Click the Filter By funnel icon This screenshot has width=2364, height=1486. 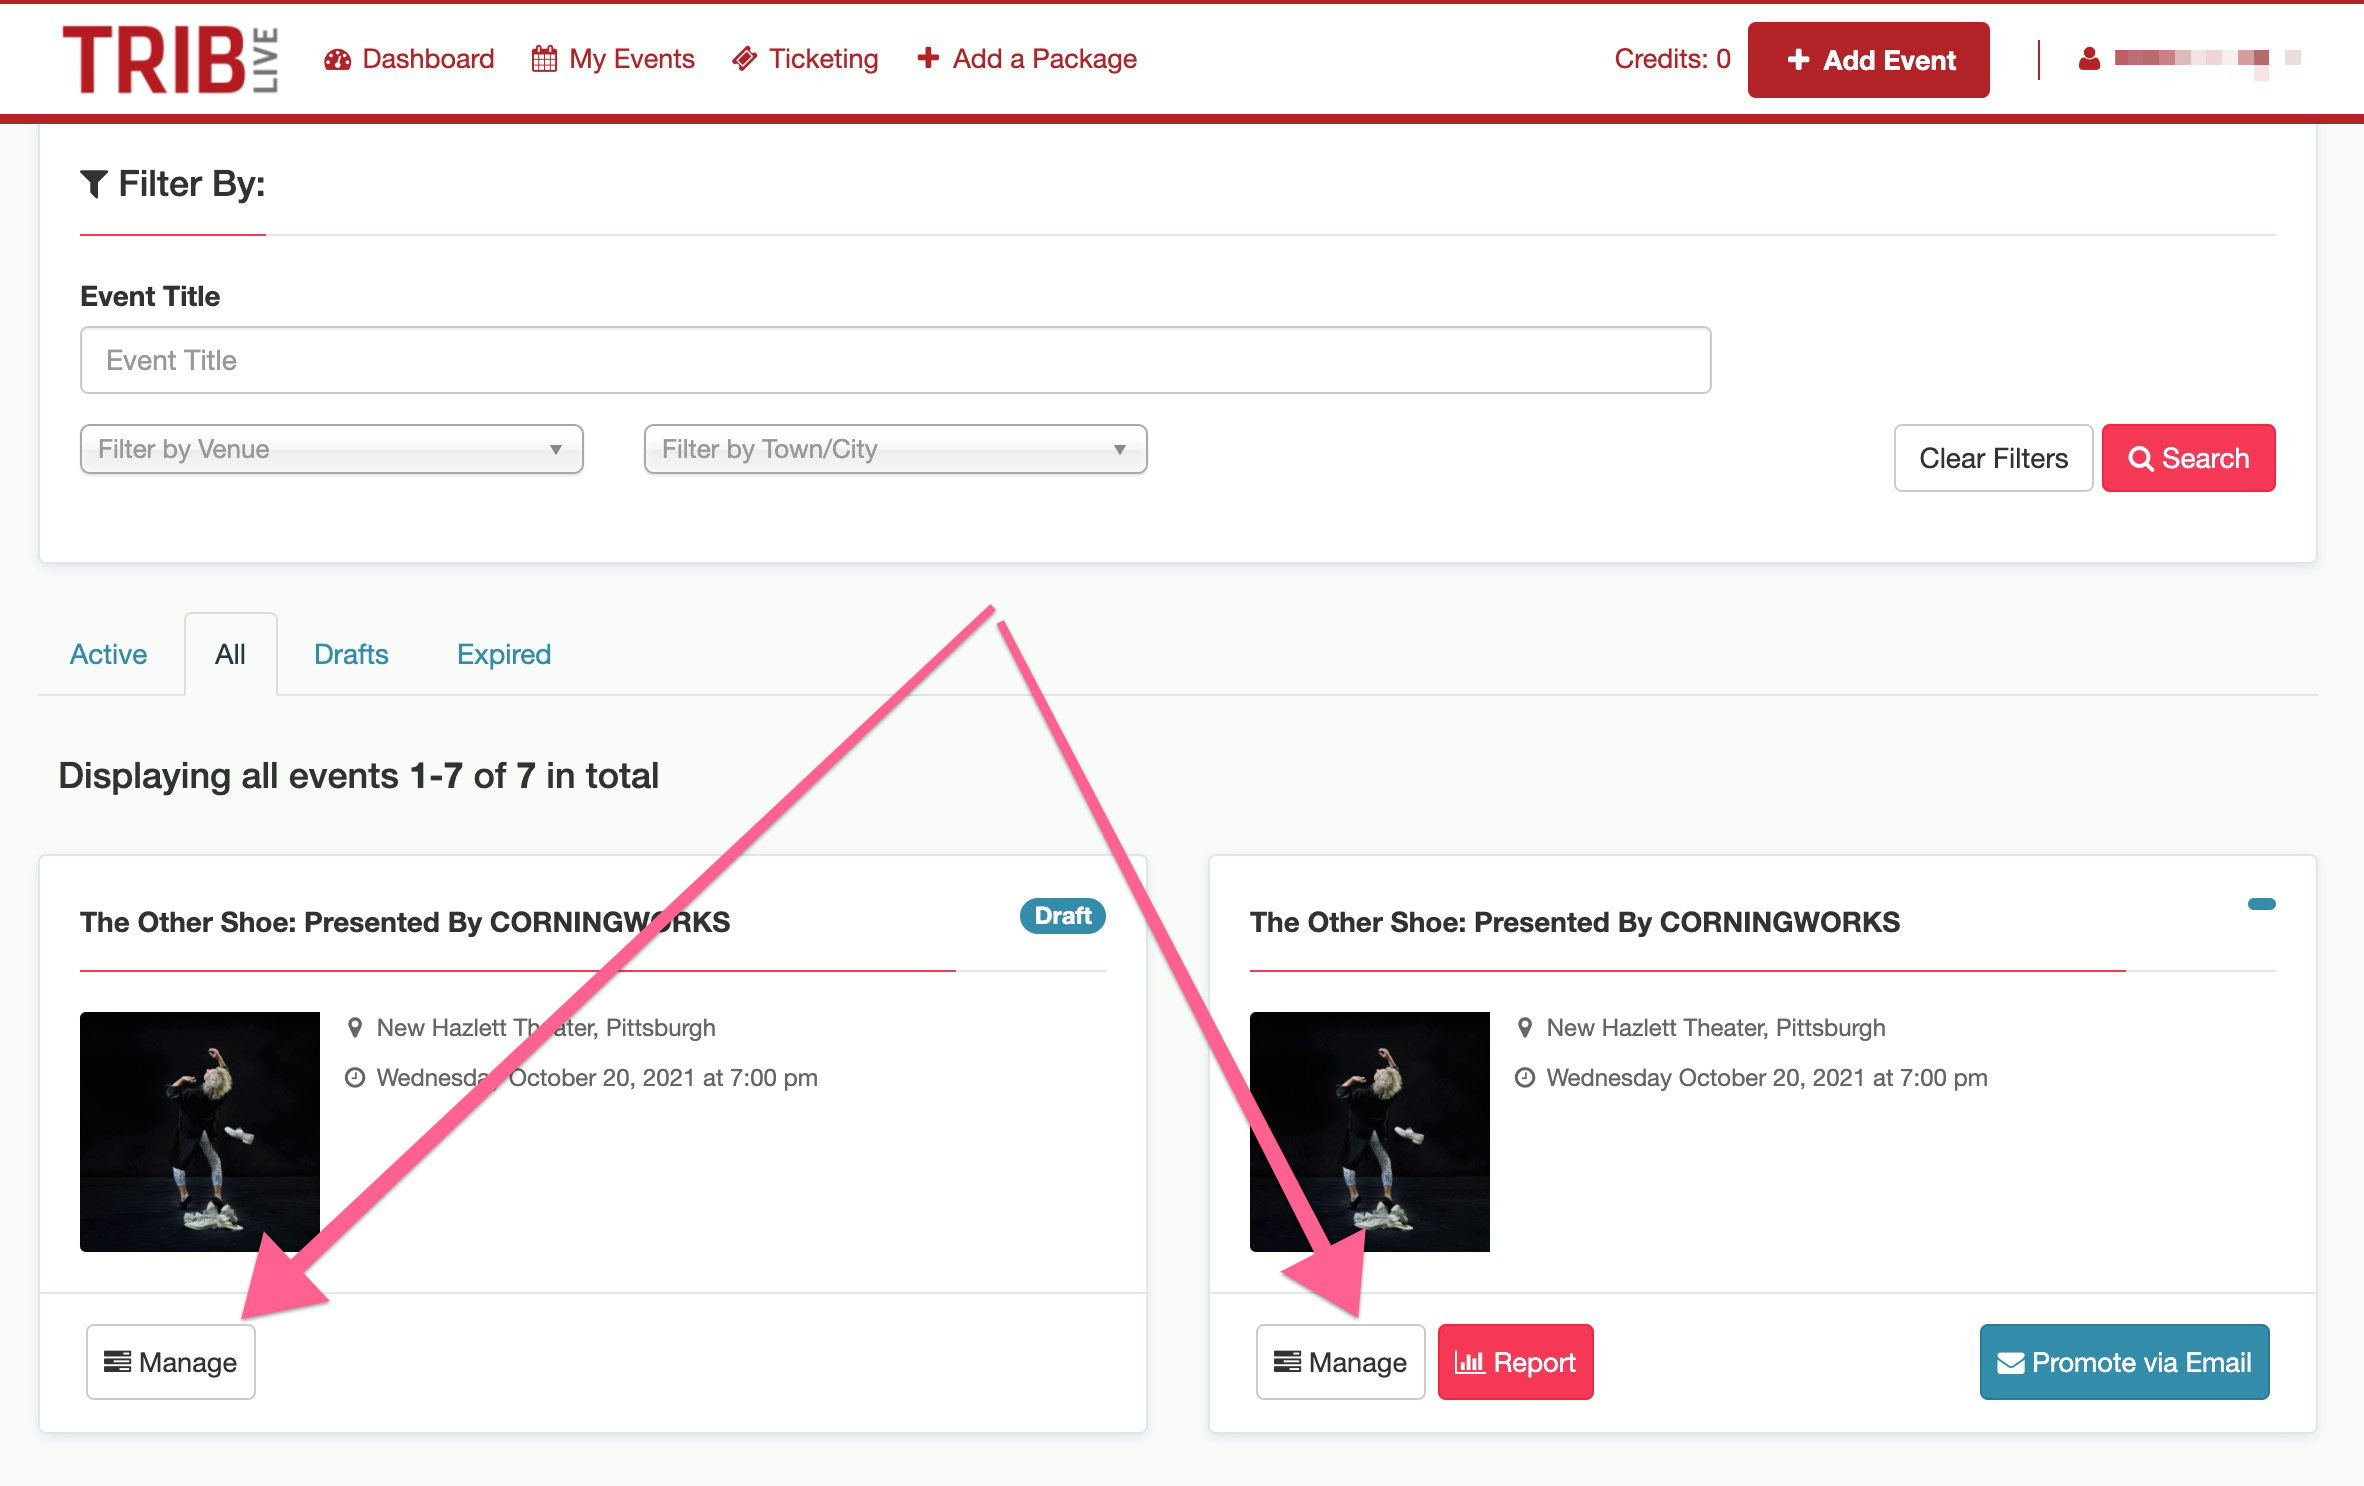pos(93,184)
